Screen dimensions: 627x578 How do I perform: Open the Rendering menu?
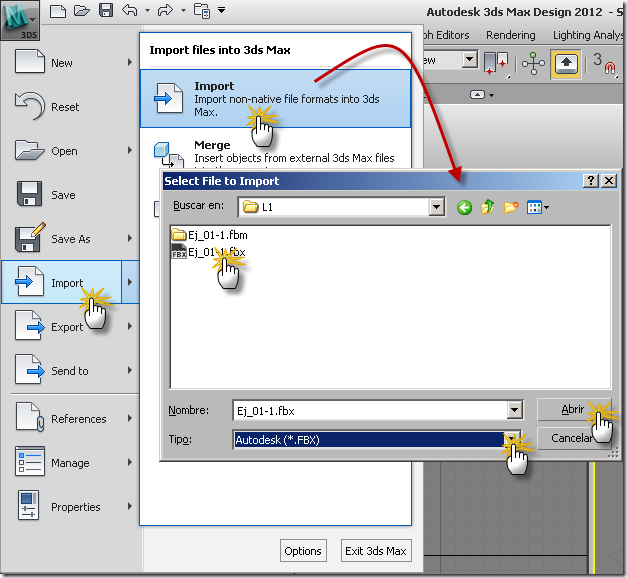(x=511, y=35)
